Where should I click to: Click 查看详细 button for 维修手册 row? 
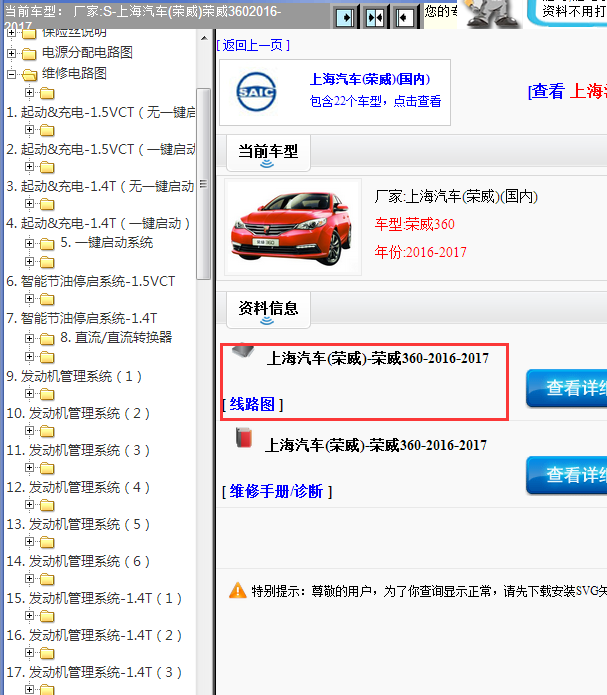567,475
